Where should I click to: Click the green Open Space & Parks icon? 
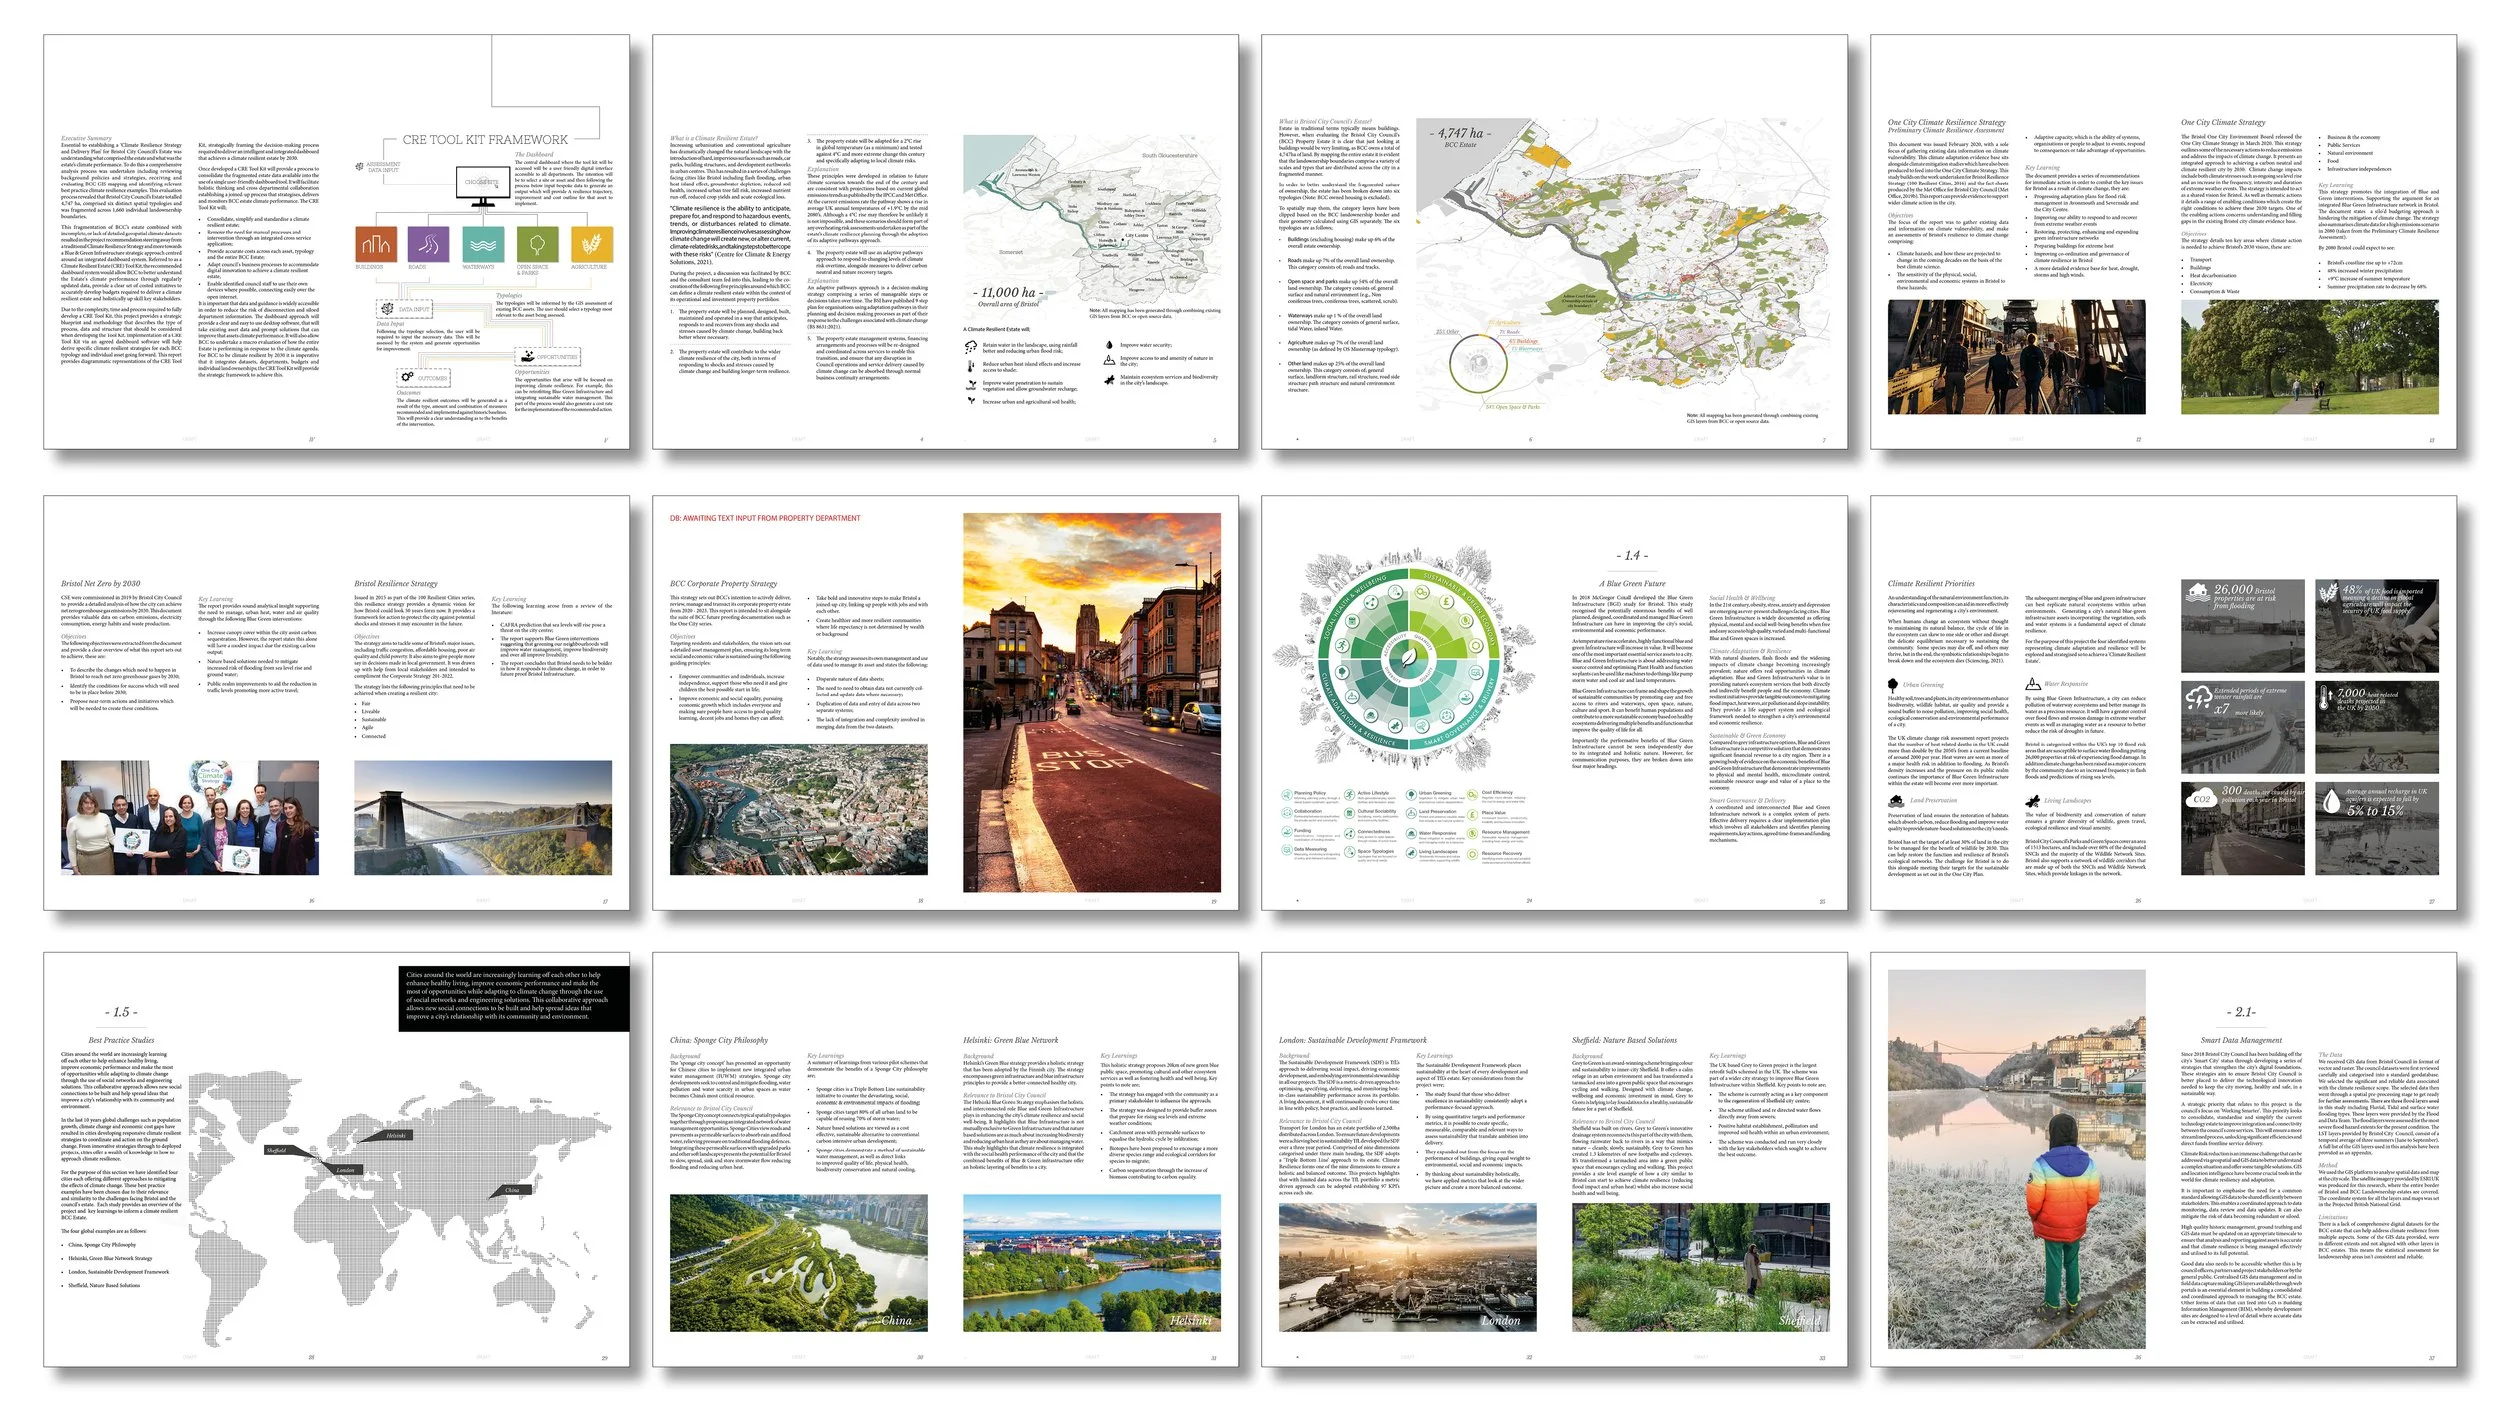537,244
